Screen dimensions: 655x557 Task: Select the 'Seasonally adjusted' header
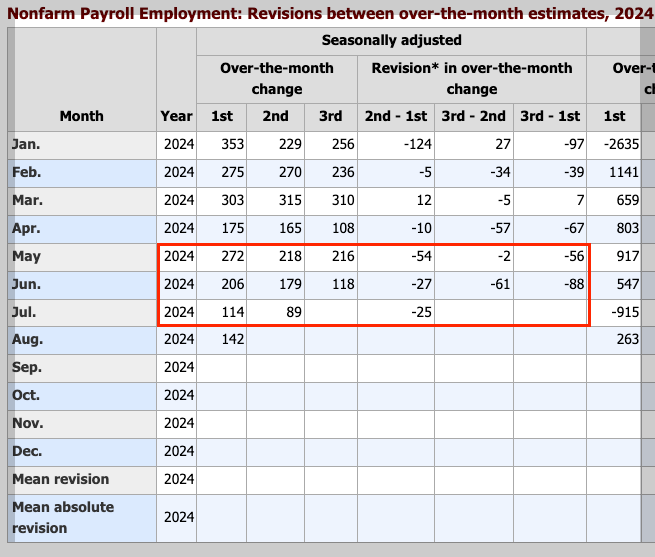point(391,40)
